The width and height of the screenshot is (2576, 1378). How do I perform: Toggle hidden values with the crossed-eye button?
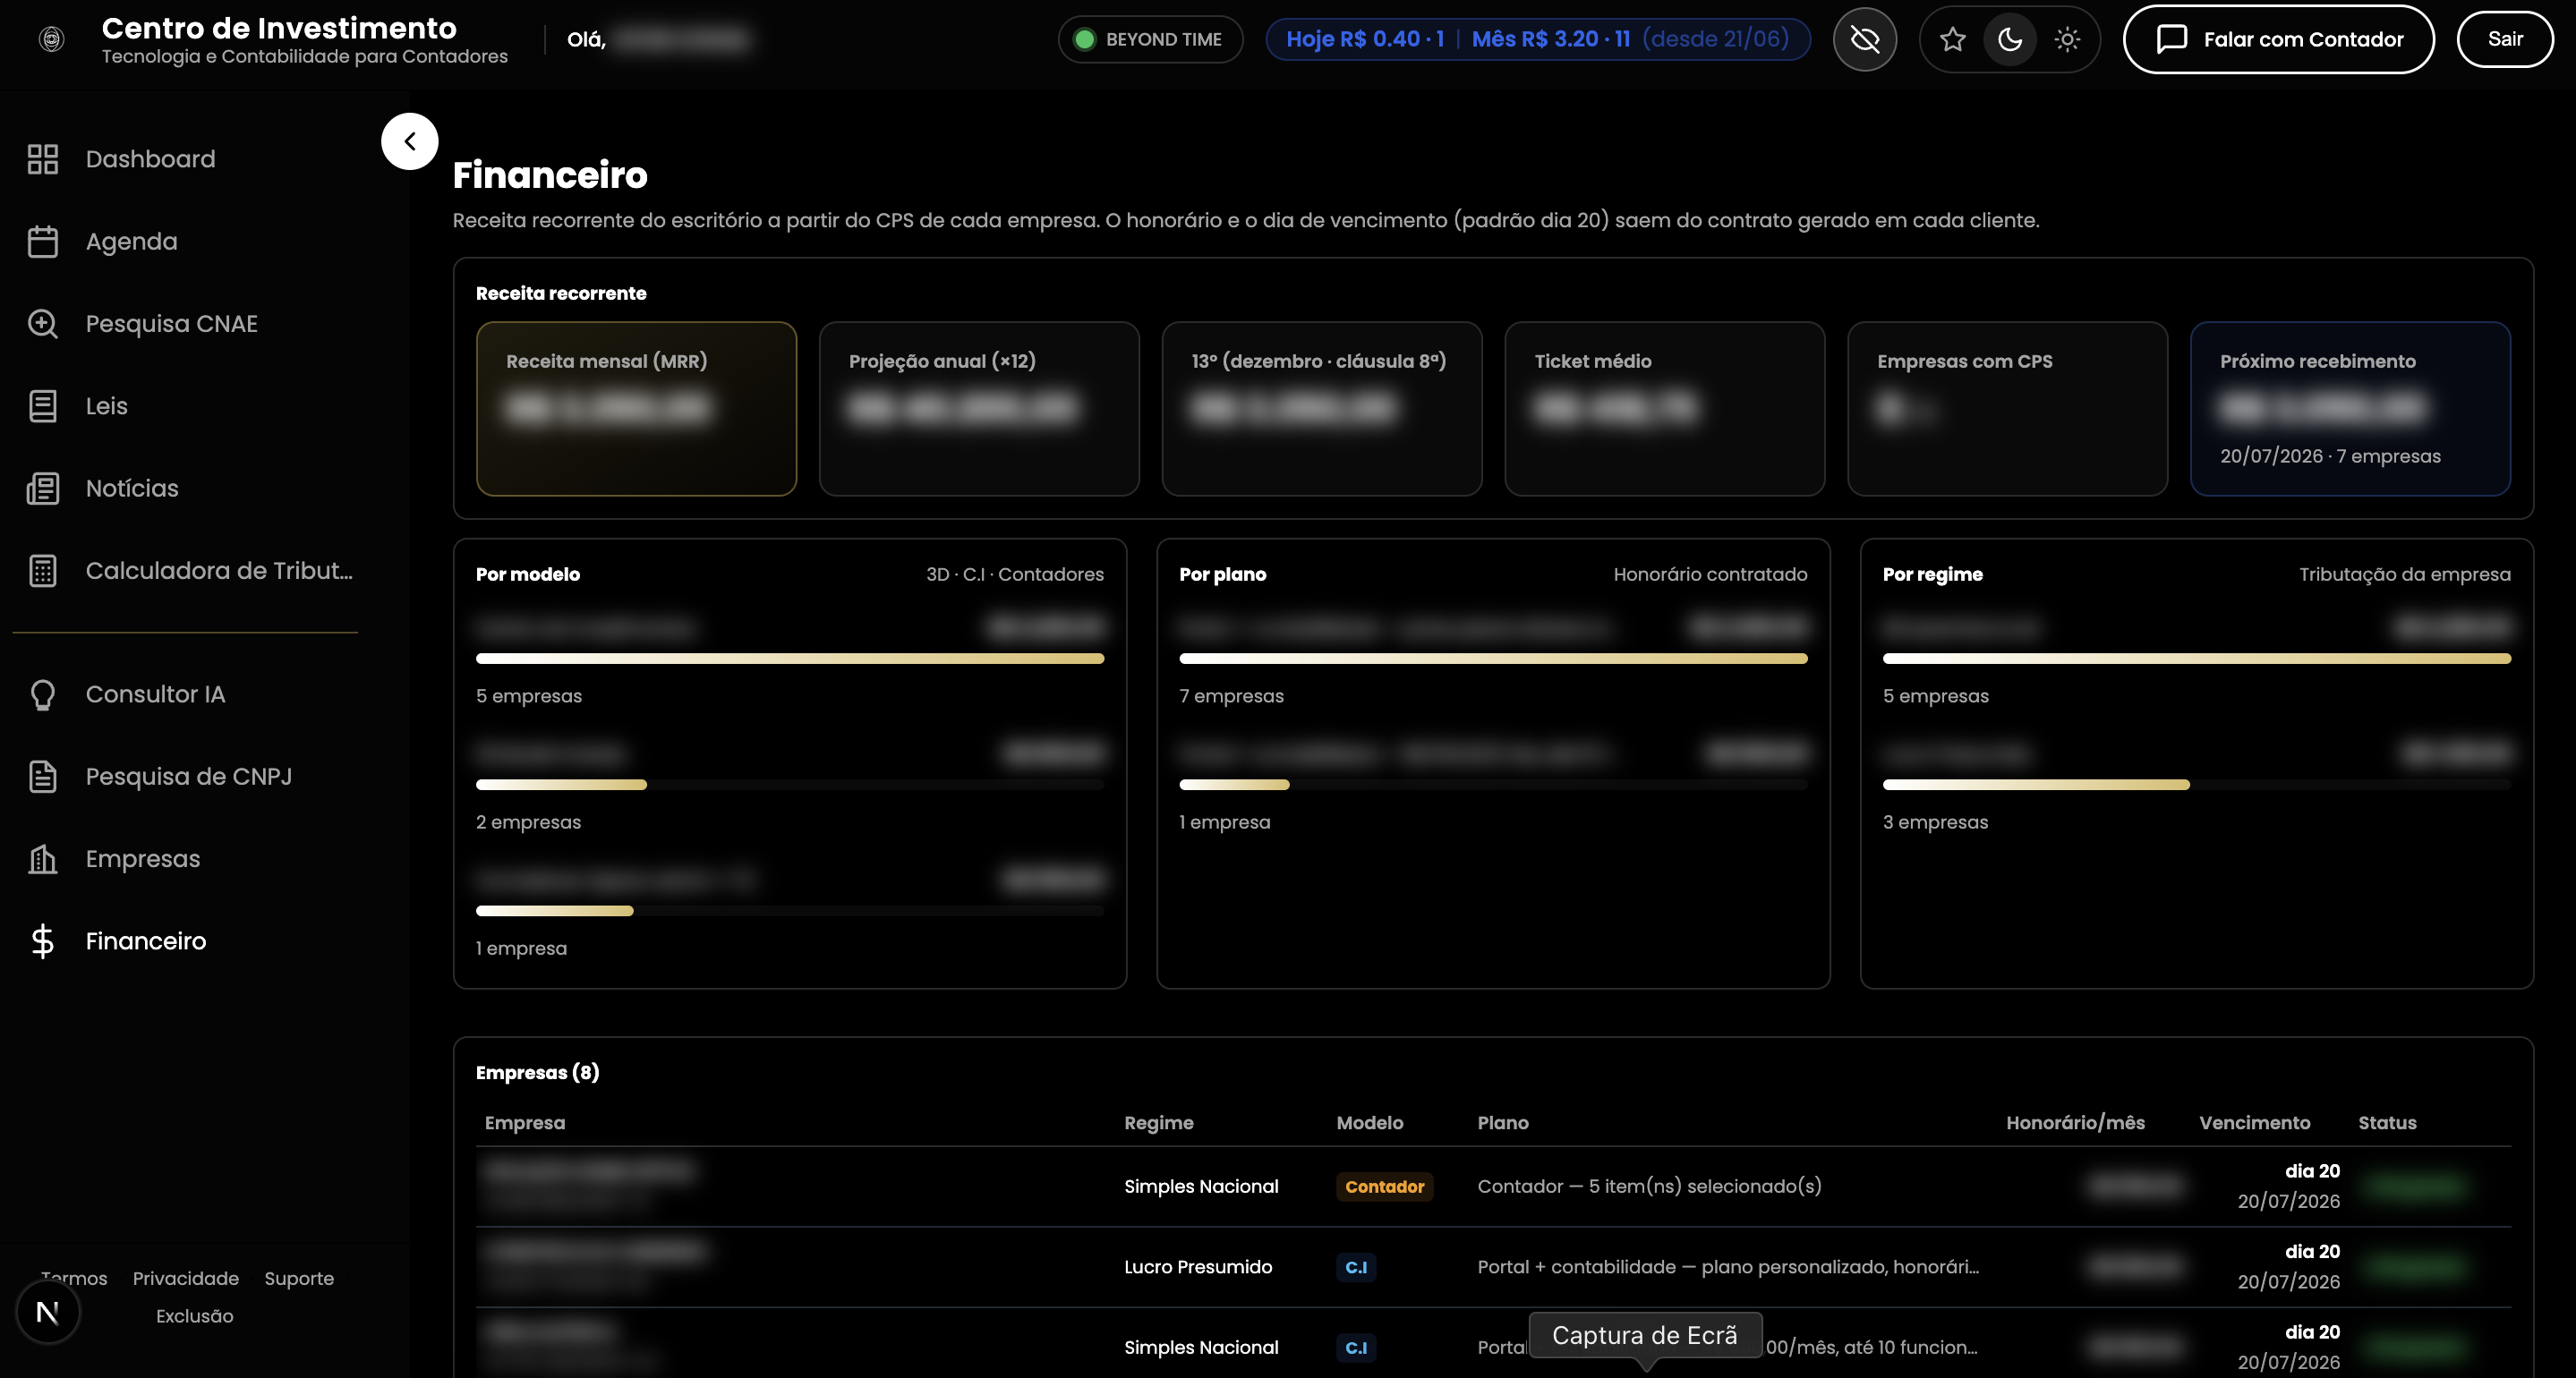pos(1865,39)
